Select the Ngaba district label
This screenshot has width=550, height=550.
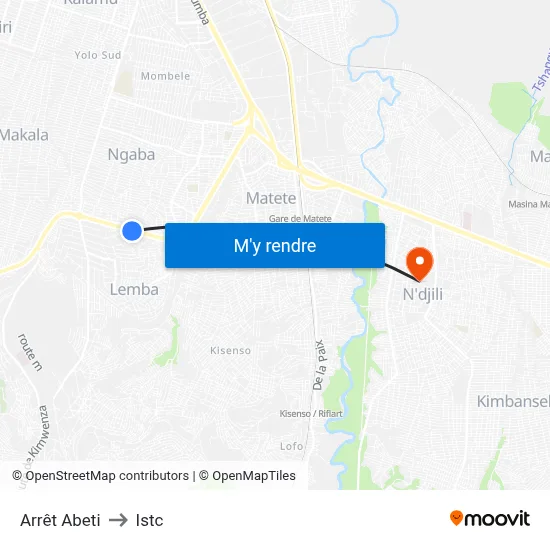click(x=132, y=155)
